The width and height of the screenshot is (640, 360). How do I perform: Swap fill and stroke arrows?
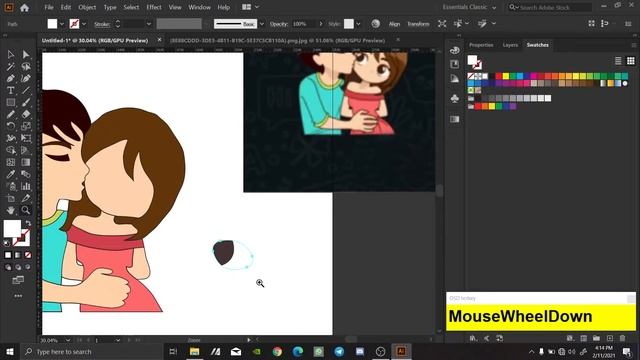[x=28, y=223]
